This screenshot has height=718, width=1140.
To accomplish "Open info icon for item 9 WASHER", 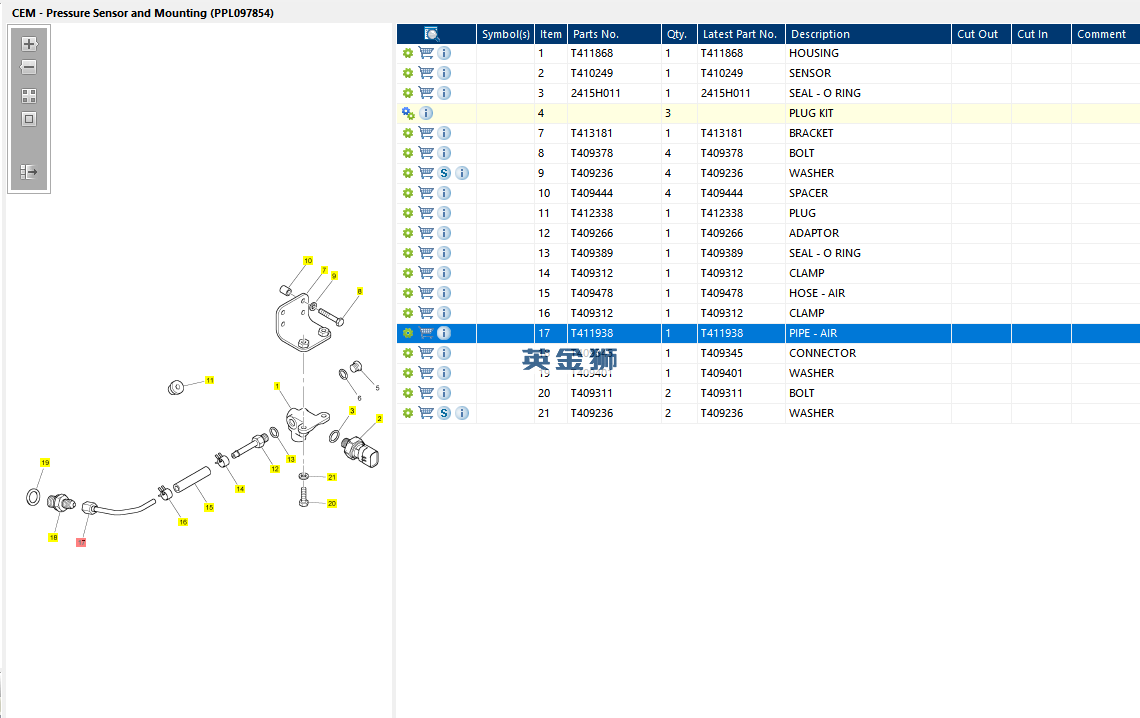I will tap(462, 173).
